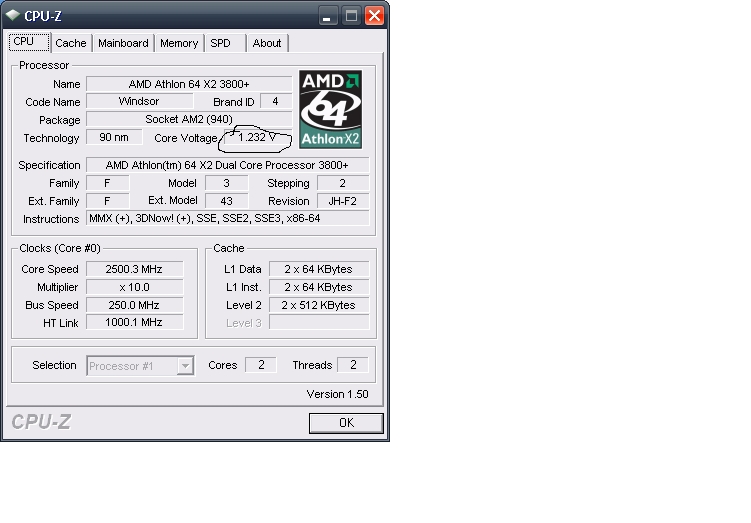
Task: Minimize the CPU-Z window
Action: click(x=327, y=16)
